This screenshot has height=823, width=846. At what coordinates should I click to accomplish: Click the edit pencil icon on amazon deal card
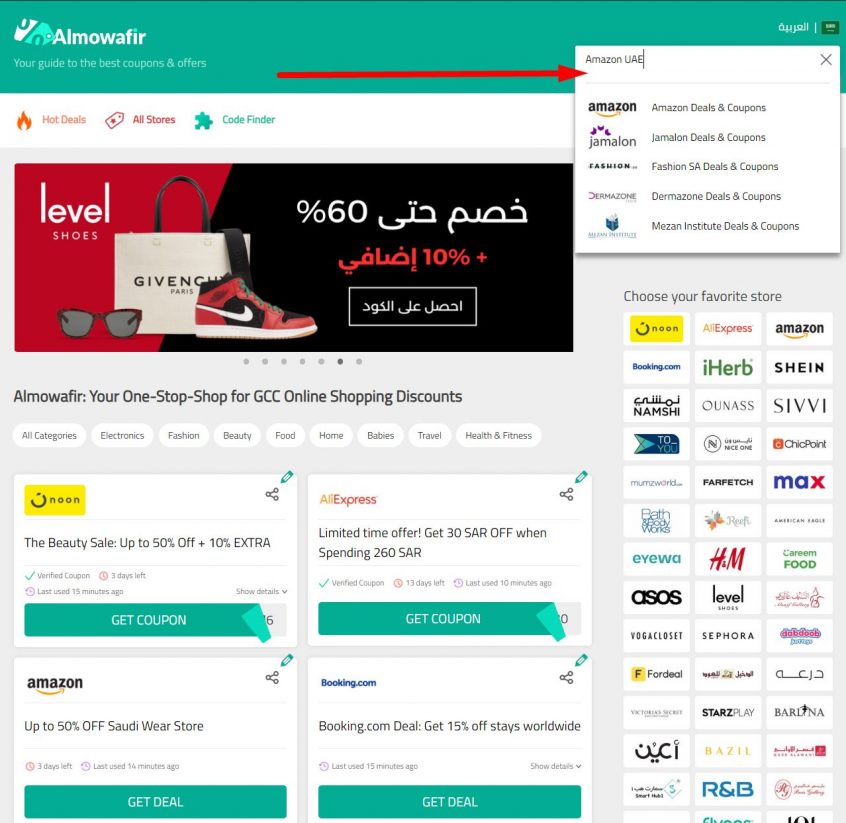click(x=287, y=659)
